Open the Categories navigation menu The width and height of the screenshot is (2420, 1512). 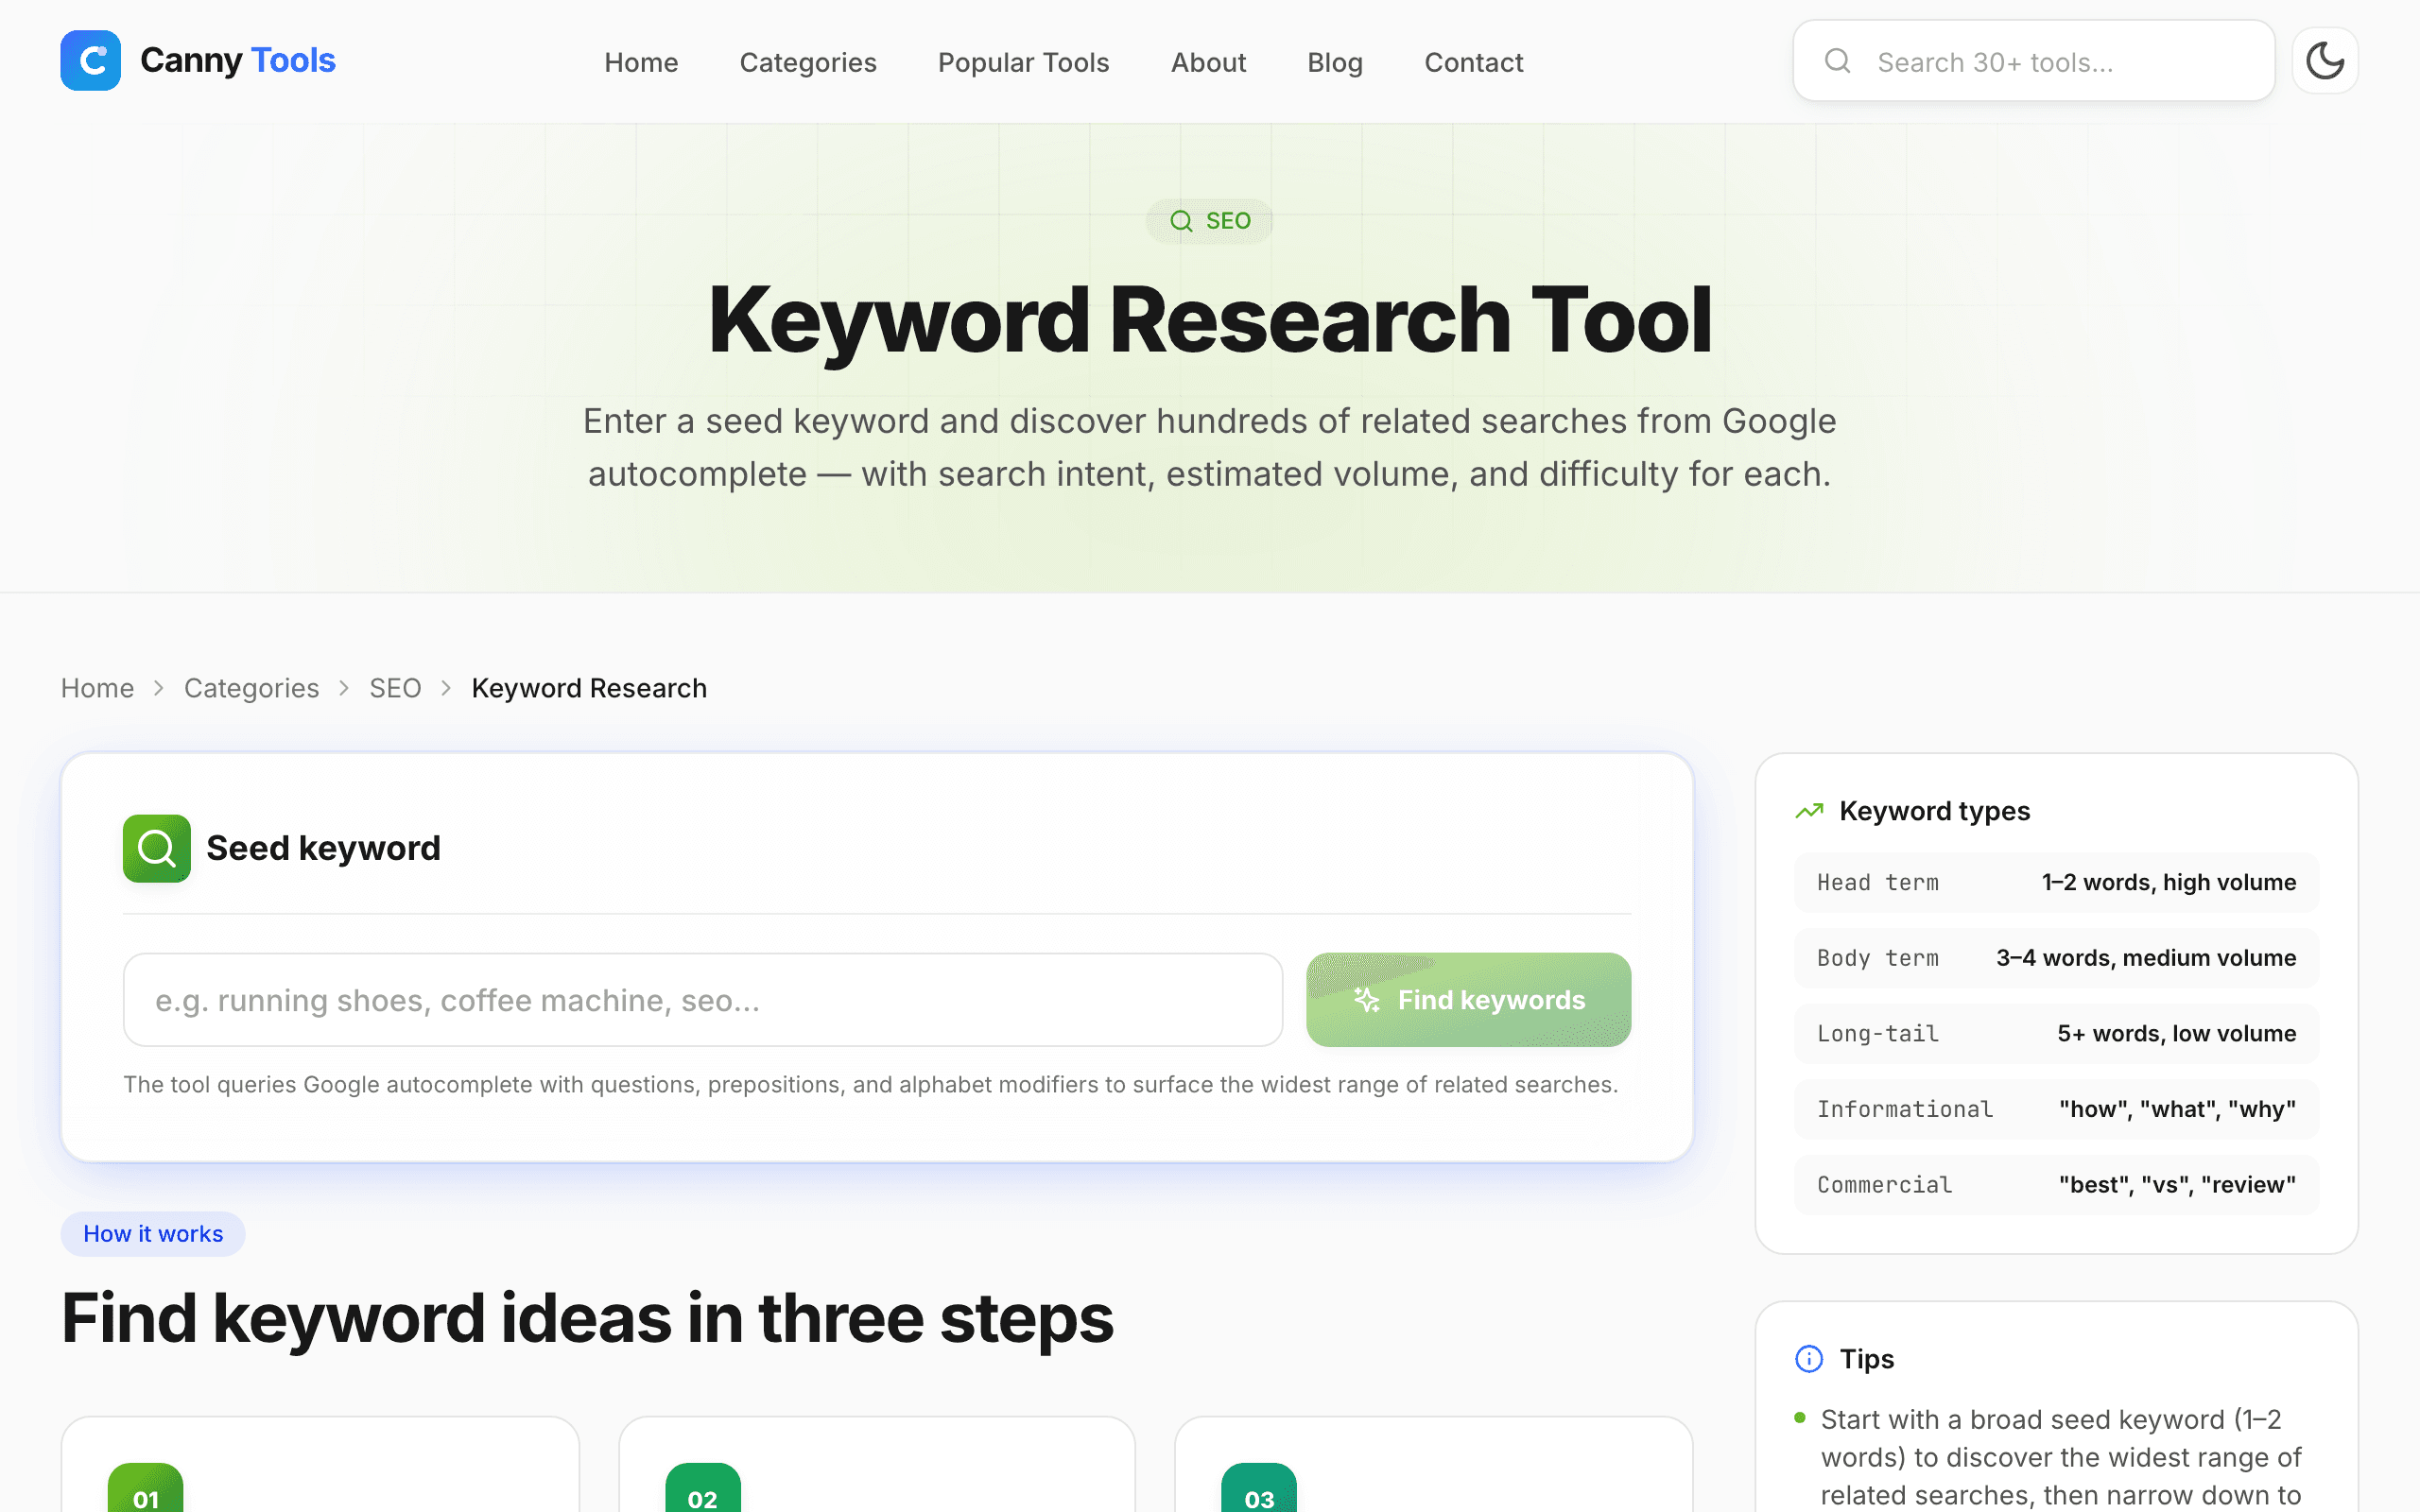tap(808, 62)
